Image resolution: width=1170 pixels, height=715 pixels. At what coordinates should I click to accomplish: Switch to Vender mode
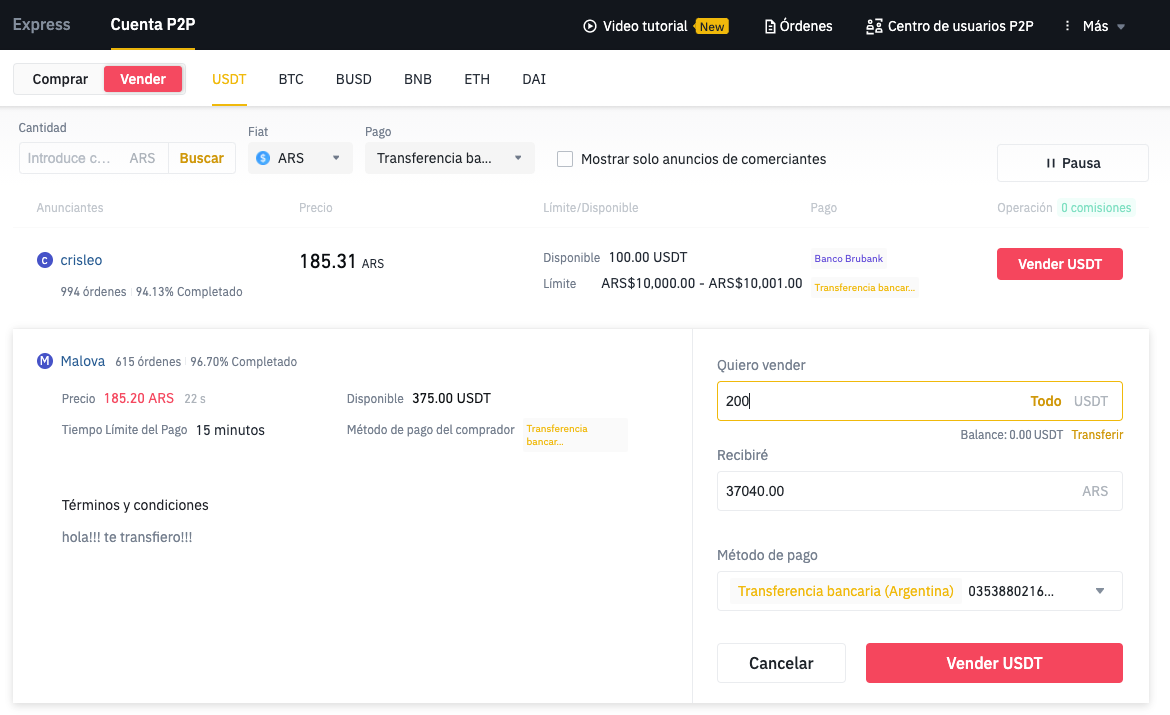coord(143,79)
